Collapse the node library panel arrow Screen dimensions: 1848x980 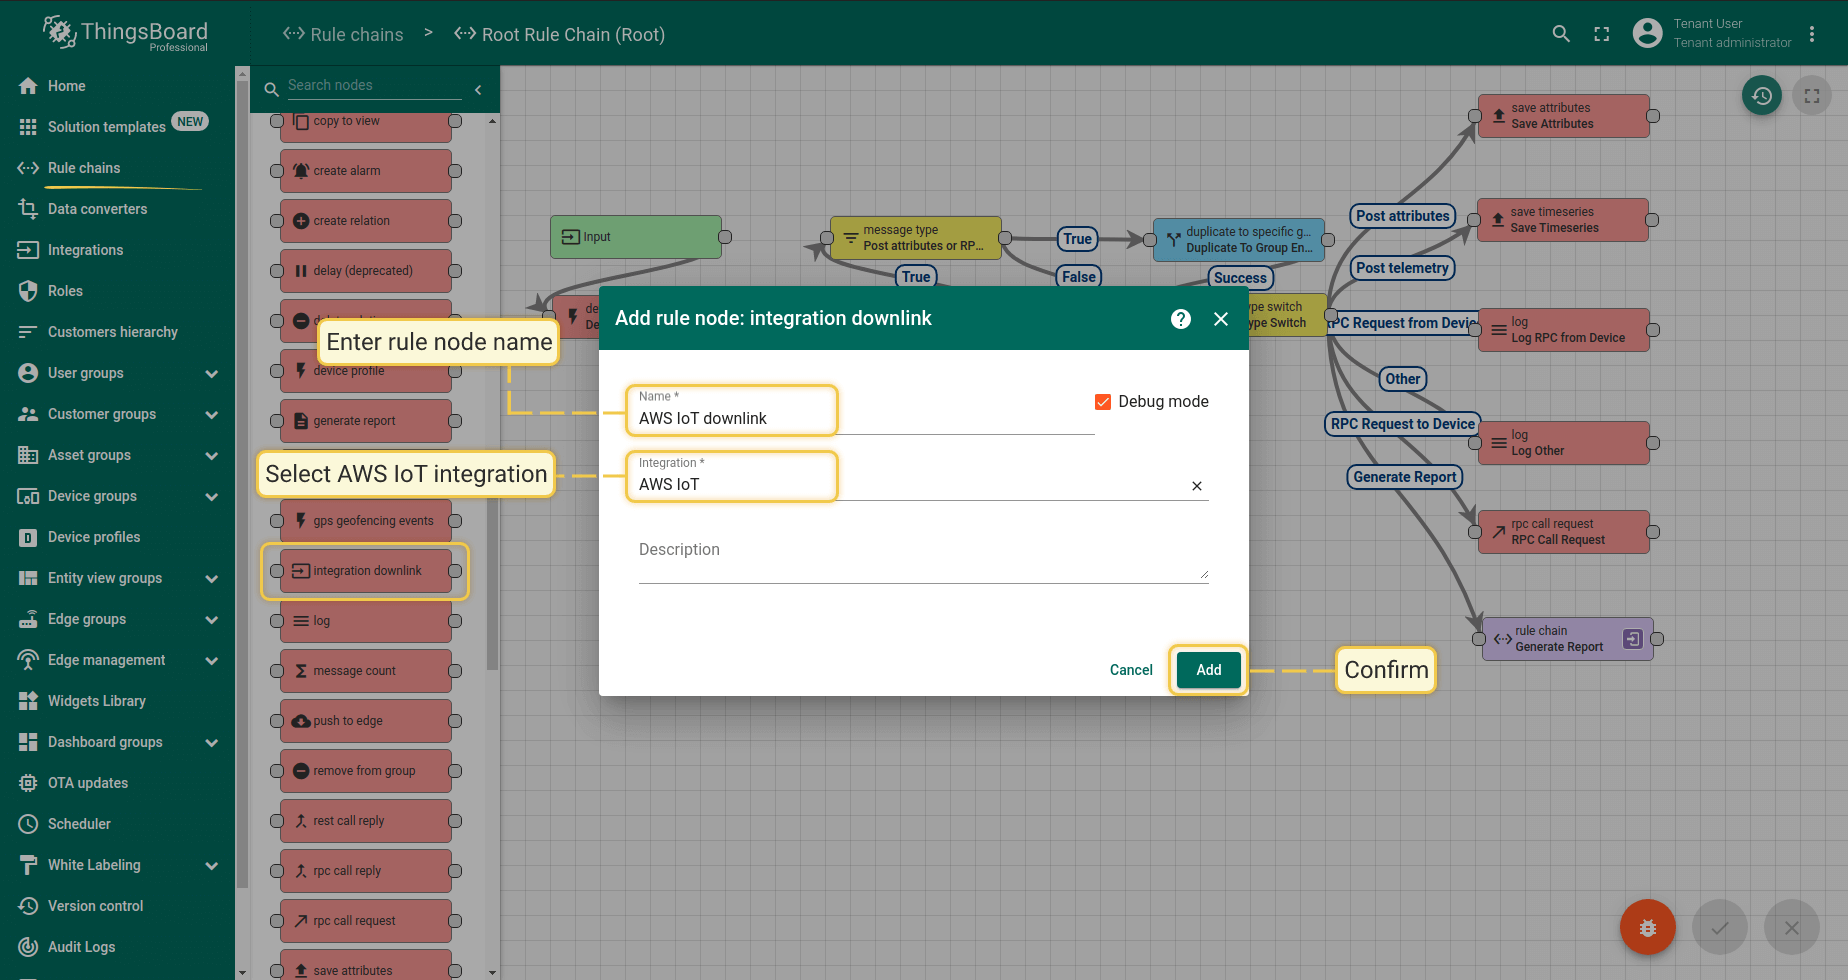(478, 90)
